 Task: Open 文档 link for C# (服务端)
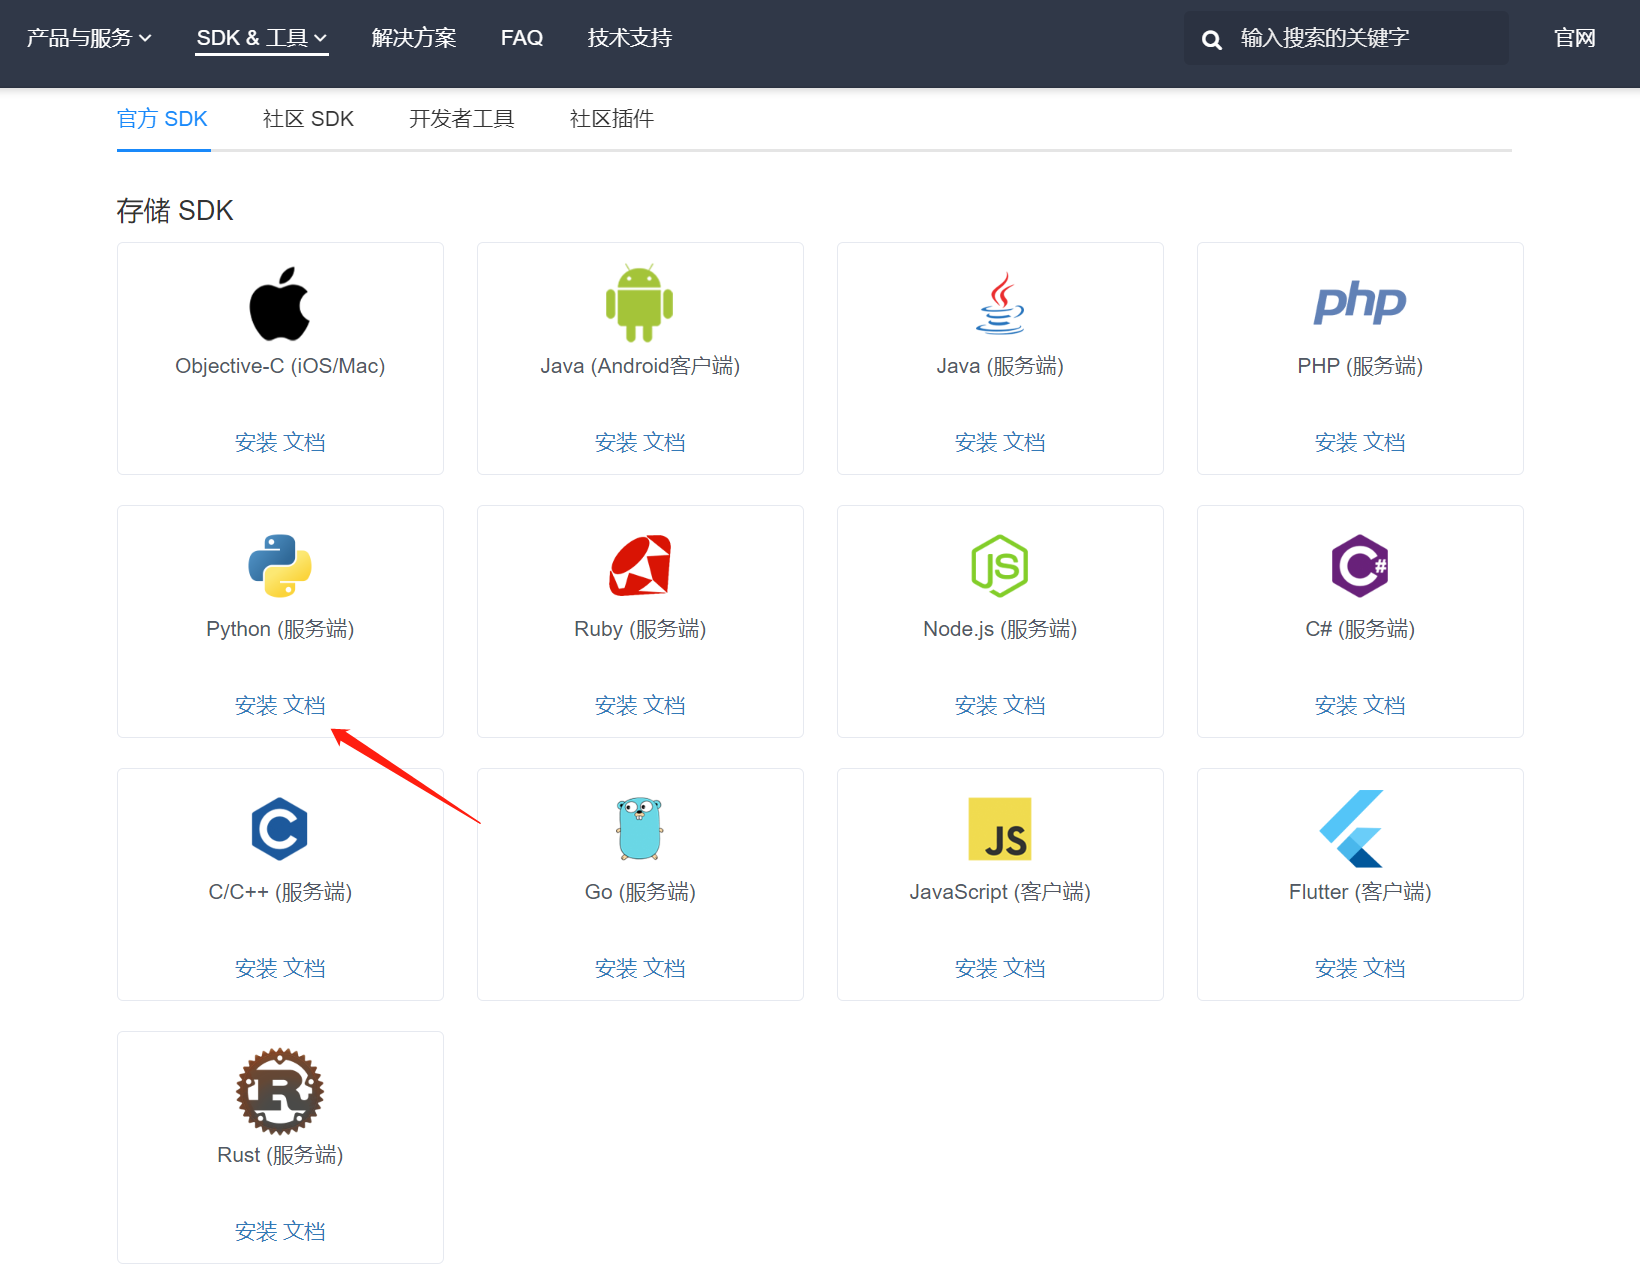[1384, 705]
